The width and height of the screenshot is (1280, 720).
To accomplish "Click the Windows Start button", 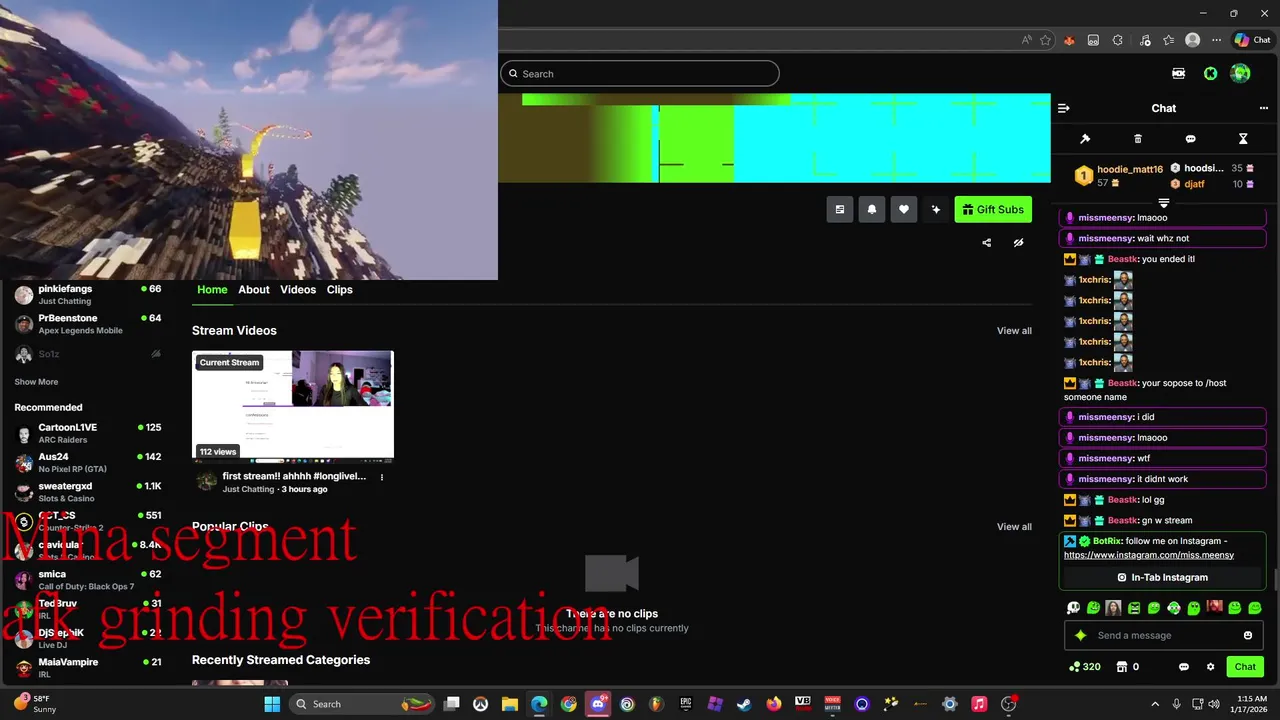I will point(272,704).
